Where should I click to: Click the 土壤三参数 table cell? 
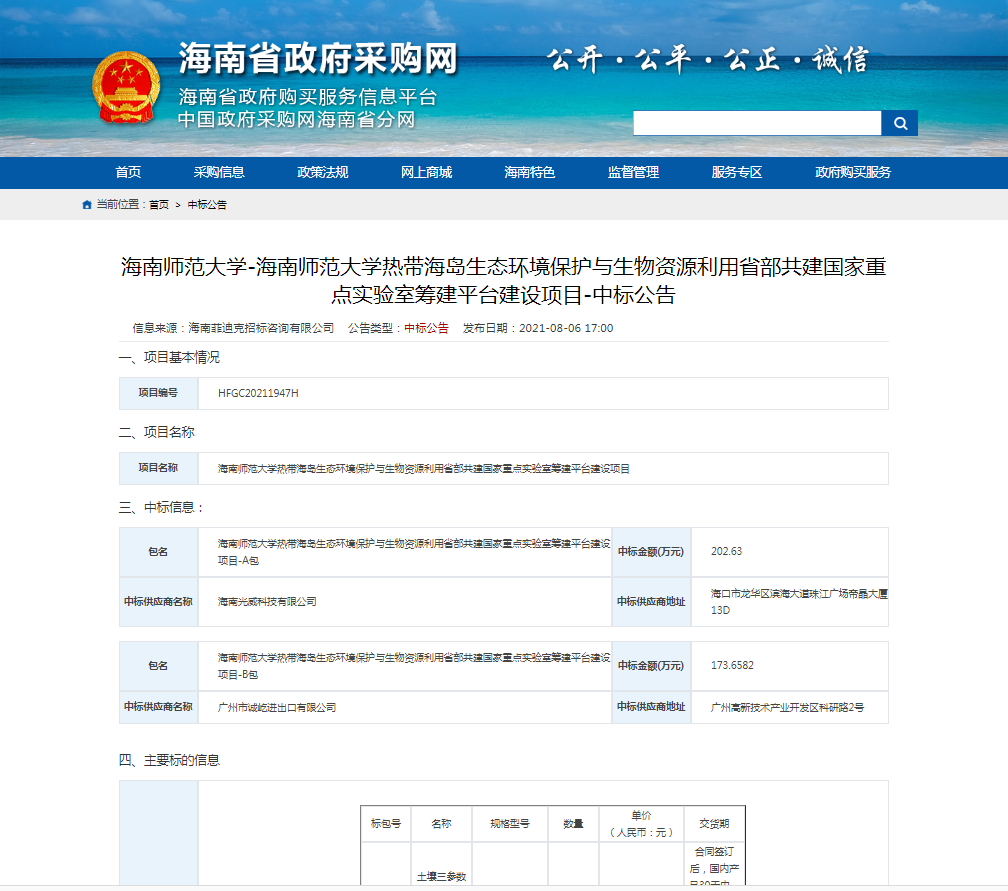[x=441, y=876]
